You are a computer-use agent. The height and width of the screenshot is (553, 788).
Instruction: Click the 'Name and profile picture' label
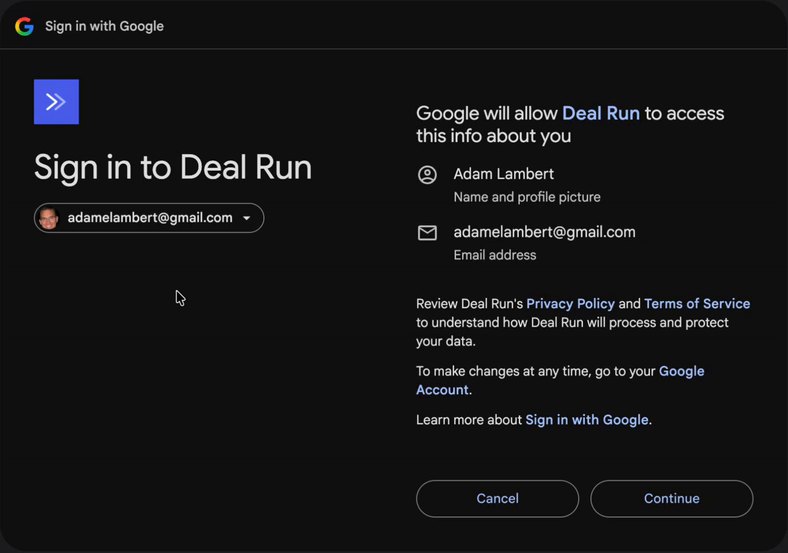click(527, 197)
